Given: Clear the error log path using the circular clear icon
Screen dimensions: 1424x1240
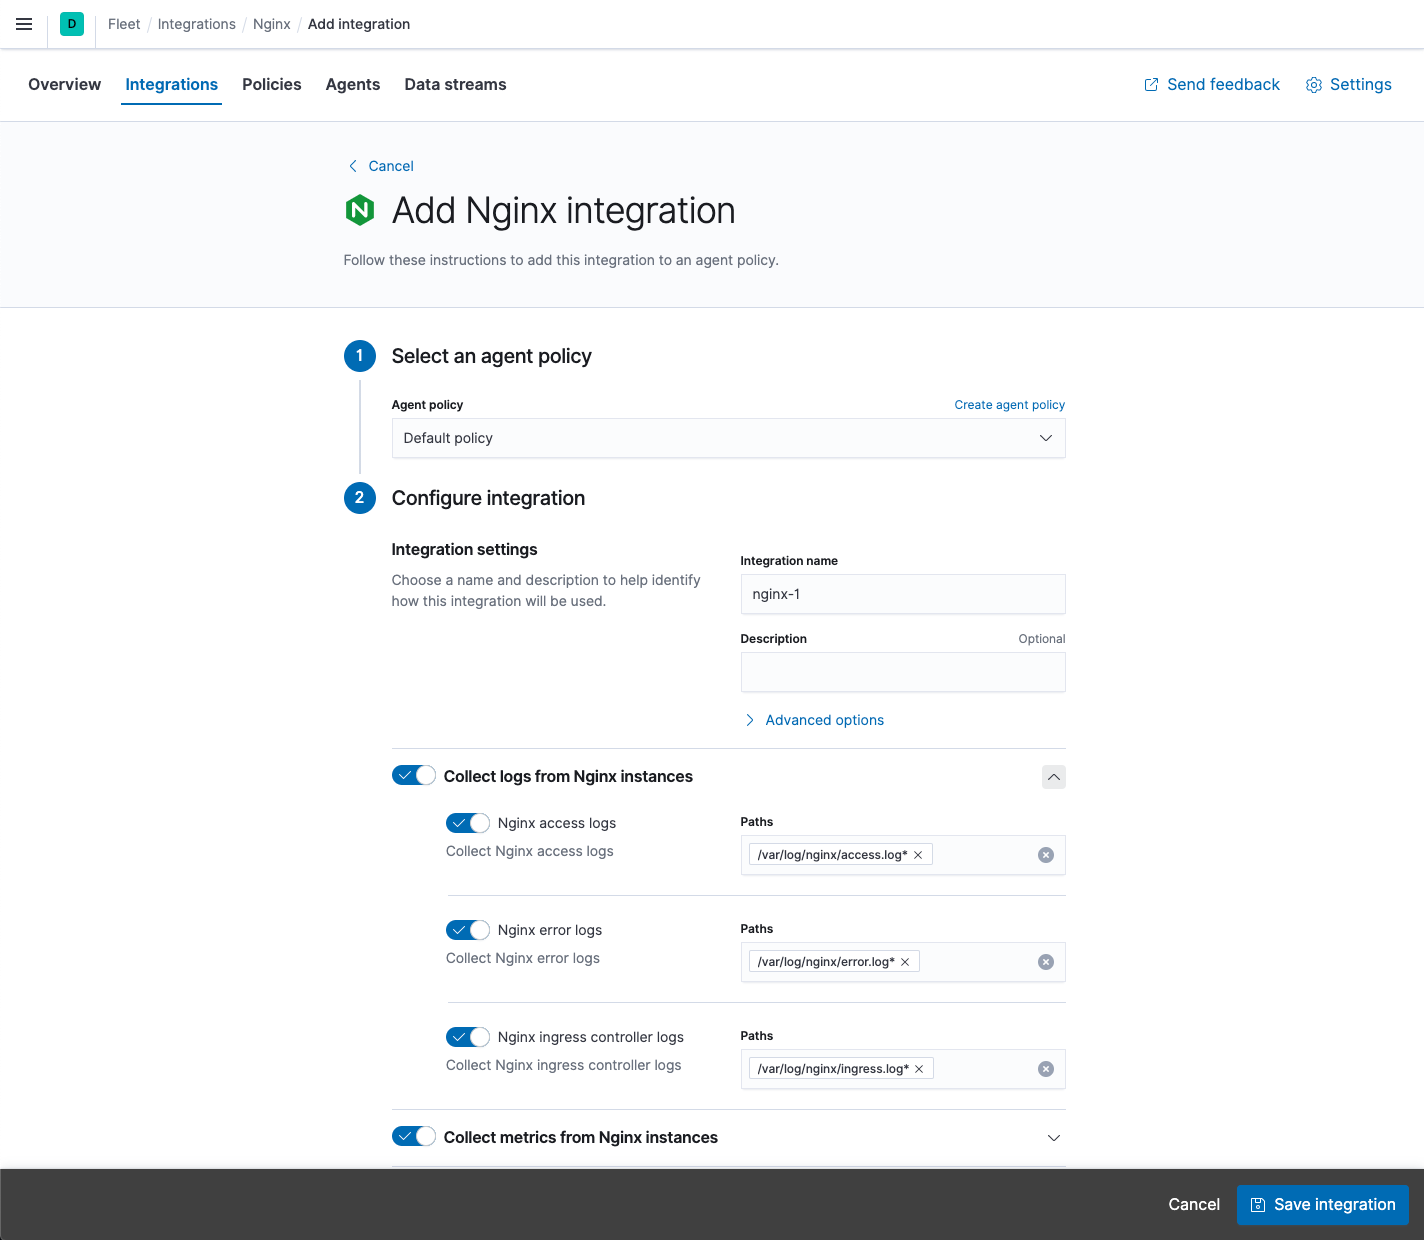Looking at the screenshot, I should pyautogui.click(x=1046, y=961).
